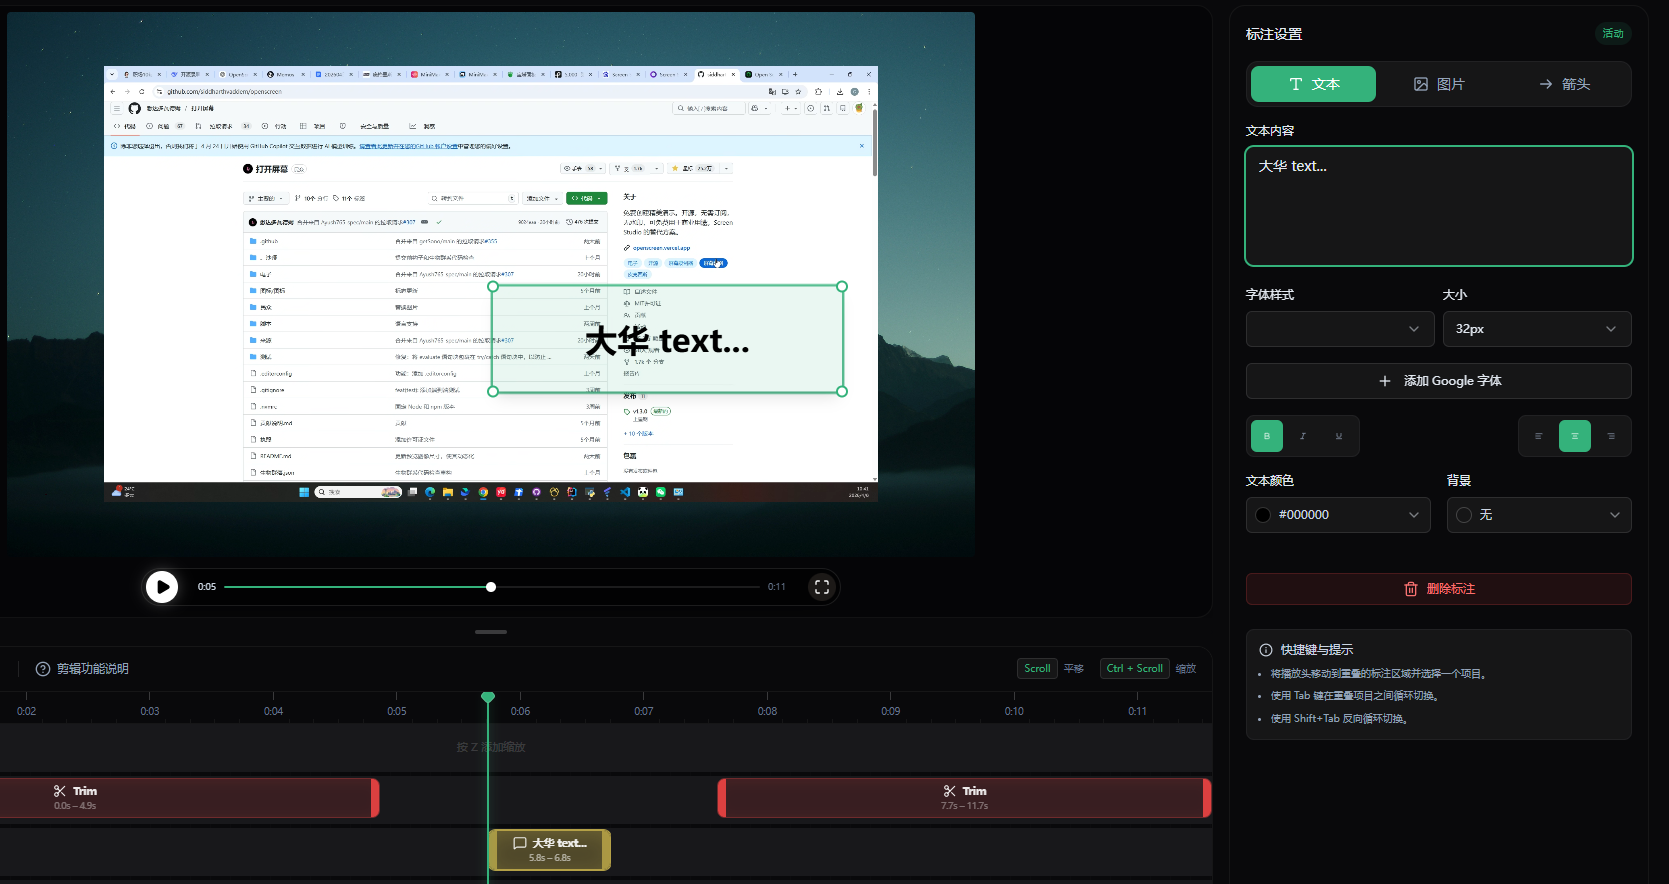
Task: Click the Scroll shortcut hint badge
Action: (x=1037, y=669)
